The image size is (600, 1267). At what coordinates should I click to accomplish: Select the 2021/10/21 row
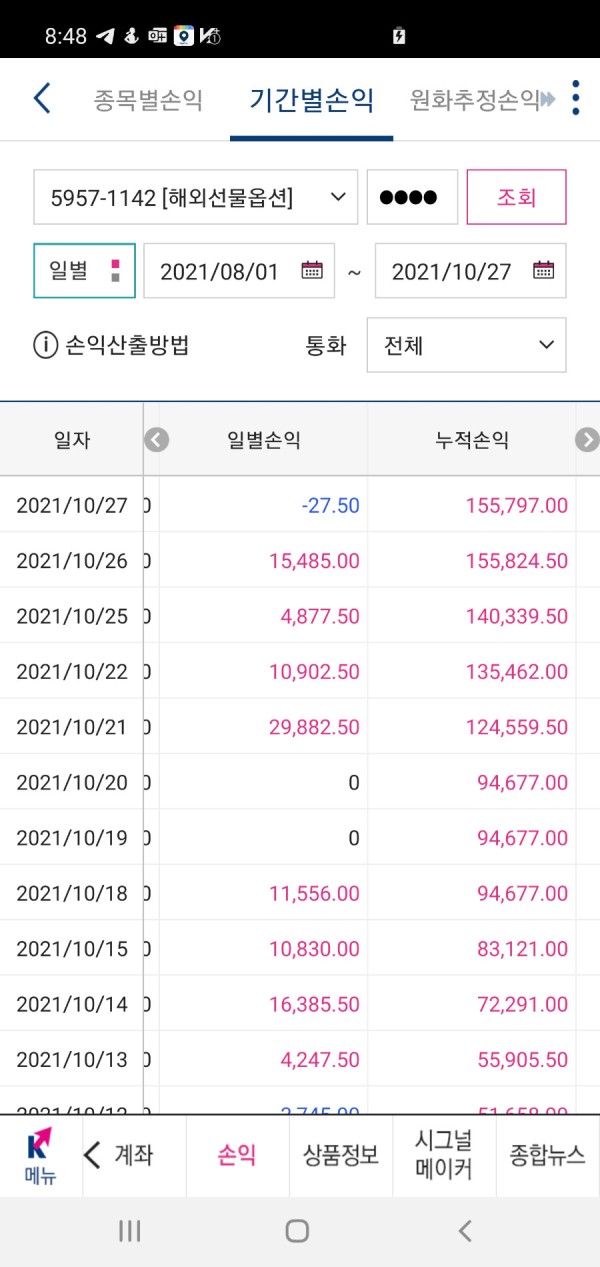point(300,727)
